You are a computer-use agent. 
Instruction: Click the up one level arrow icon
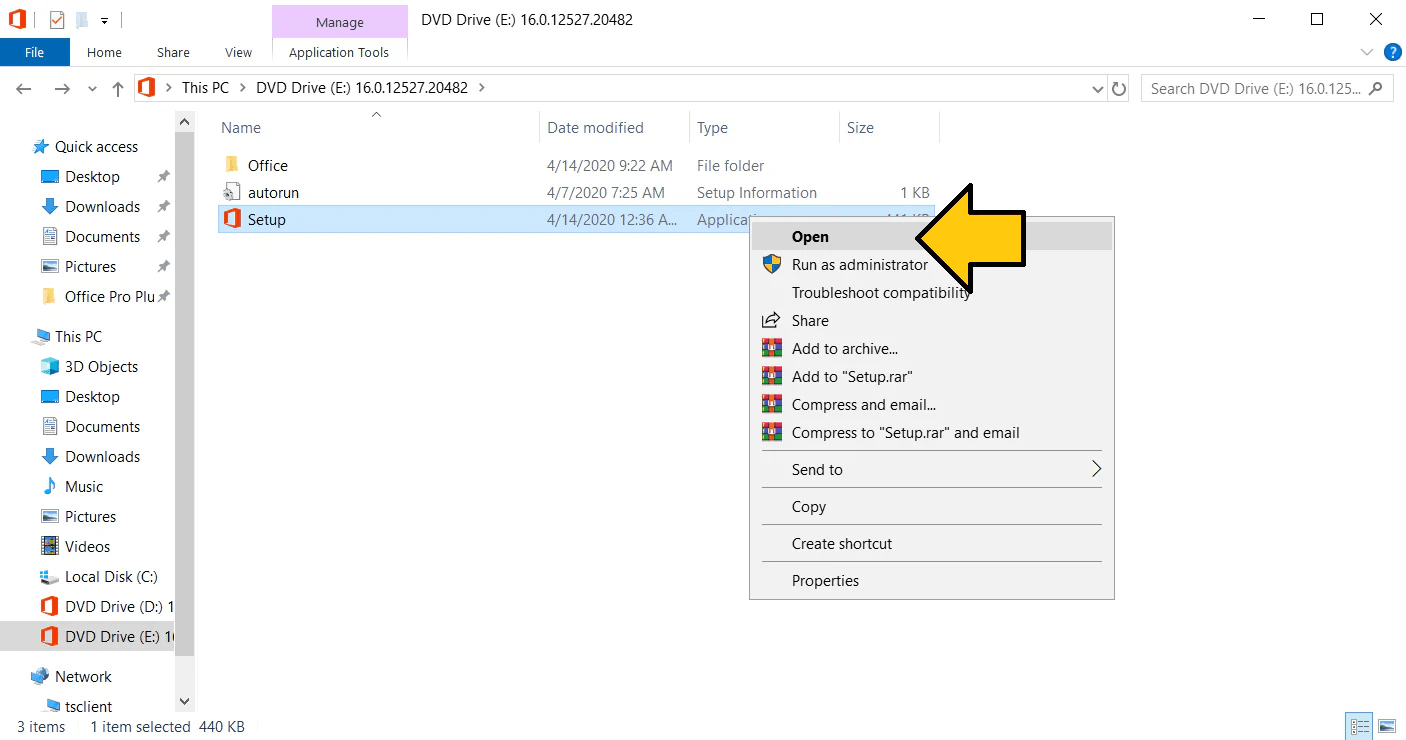coord(117,88)
